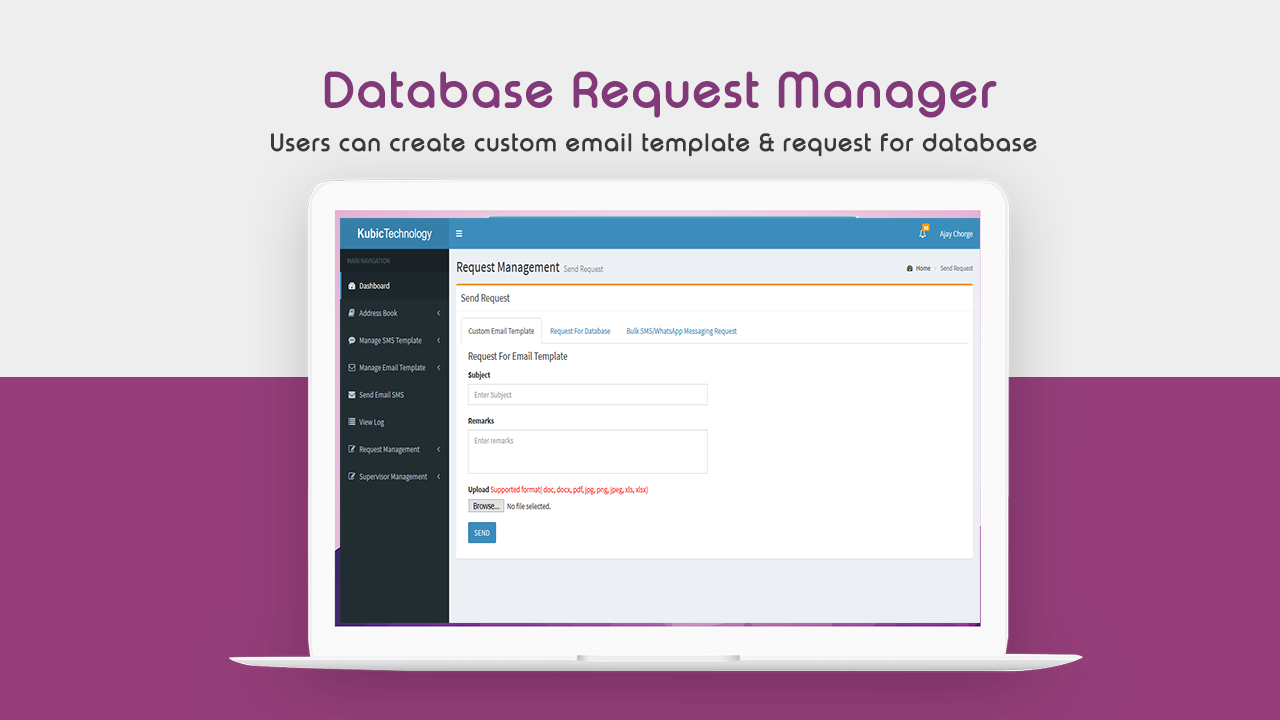1280x720 pixels.
Task: Click the 'Request Management' page heading
Action: click(x=508, y=267)
